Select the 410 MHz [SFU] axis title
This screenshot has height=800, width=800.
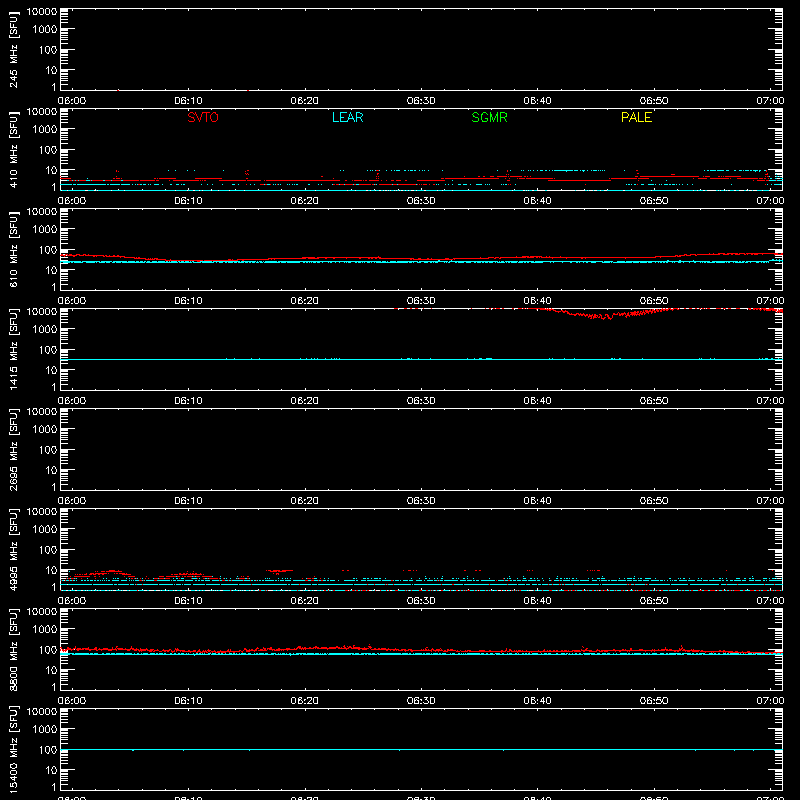pyautogui.click(x=13, y=149)
